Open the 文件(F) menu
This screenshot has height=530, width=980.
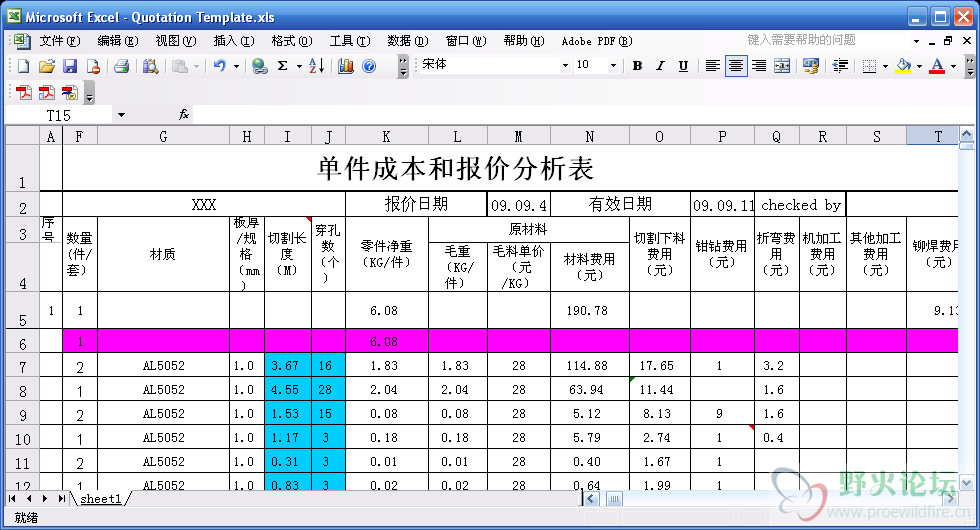pyautogui.click(x=60, y=41)
